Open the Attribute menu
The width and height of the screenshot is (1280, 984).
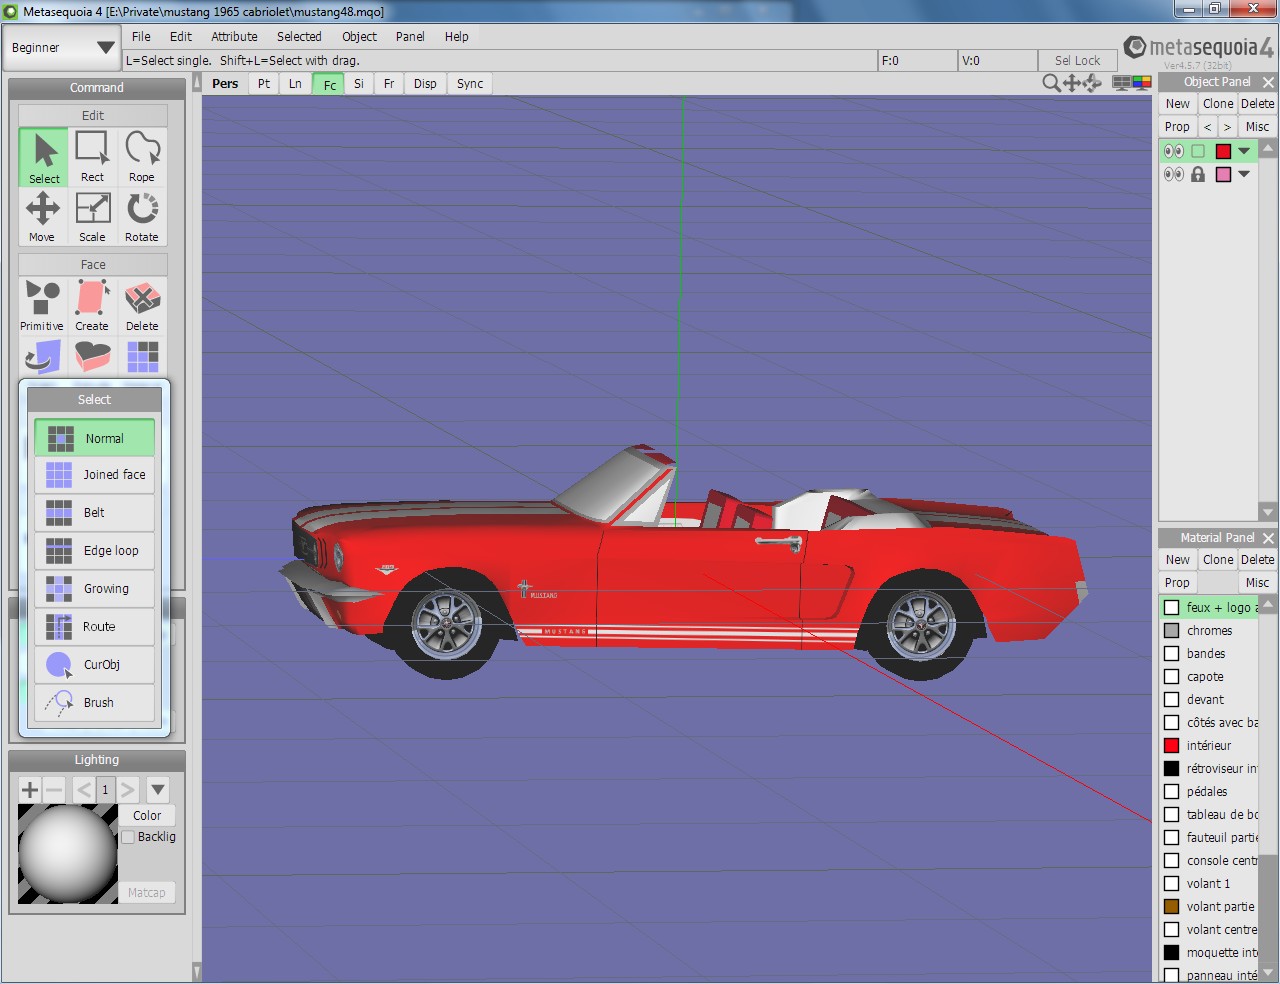click(234, 37)
